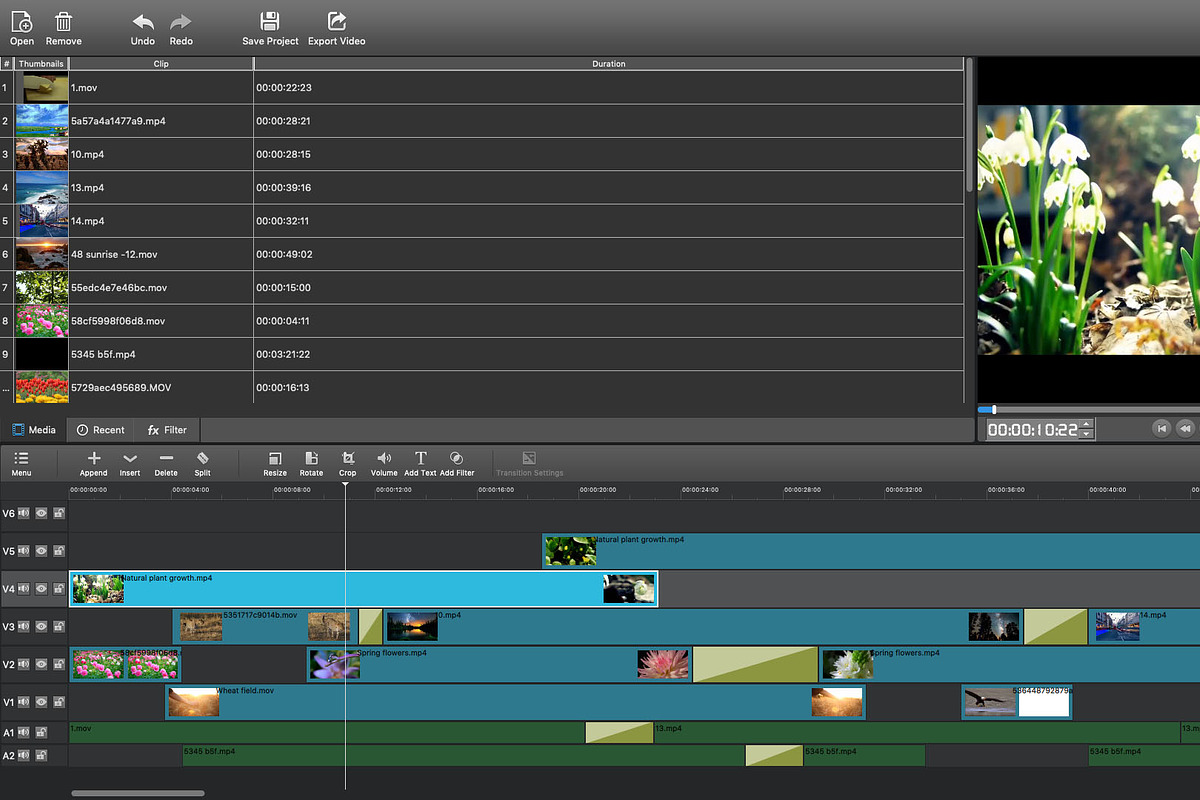Click the audio transition on track A2
This screenshot has height=800, width=1200.
tap(774, 756)
